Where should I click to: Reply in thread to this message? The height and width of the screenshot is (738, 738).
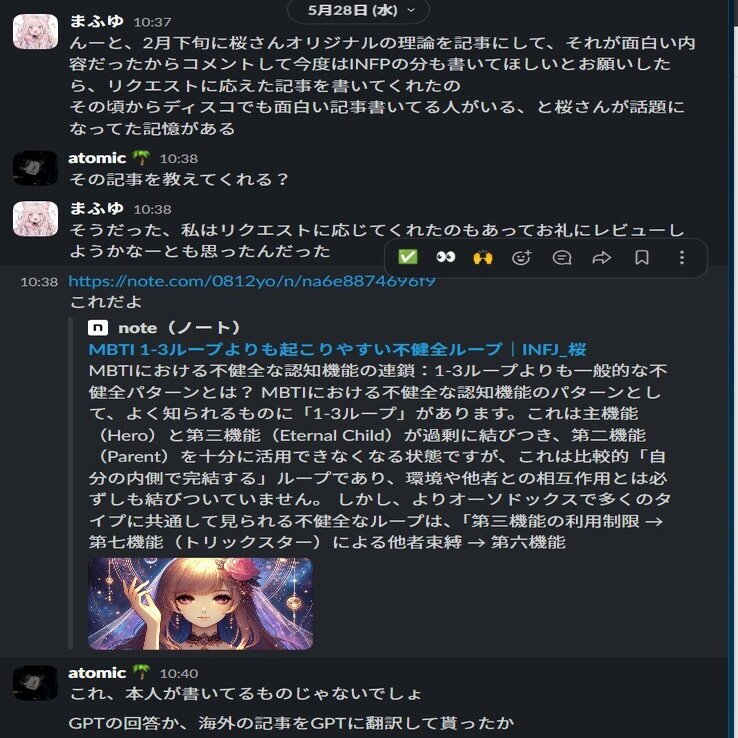pyautogui.click(x=562, y=257)
